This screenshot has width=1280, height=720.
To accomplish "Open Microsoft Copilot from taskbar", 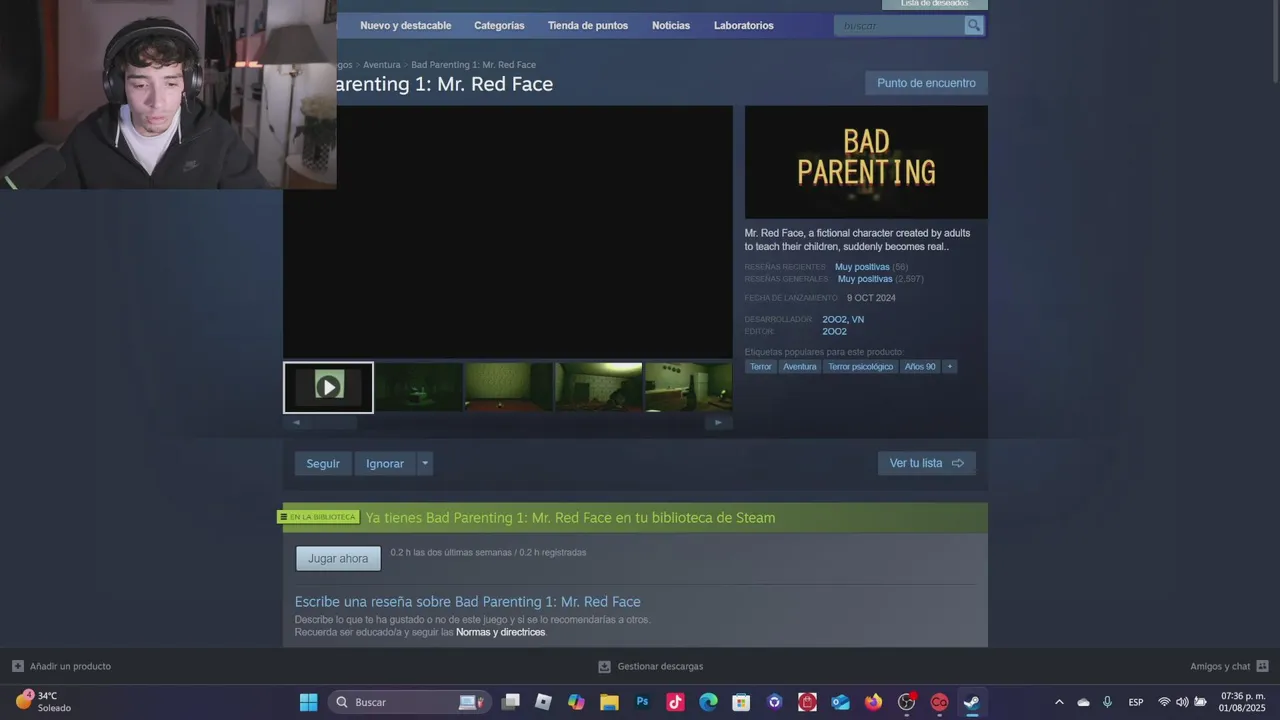I will click(576, 702).
